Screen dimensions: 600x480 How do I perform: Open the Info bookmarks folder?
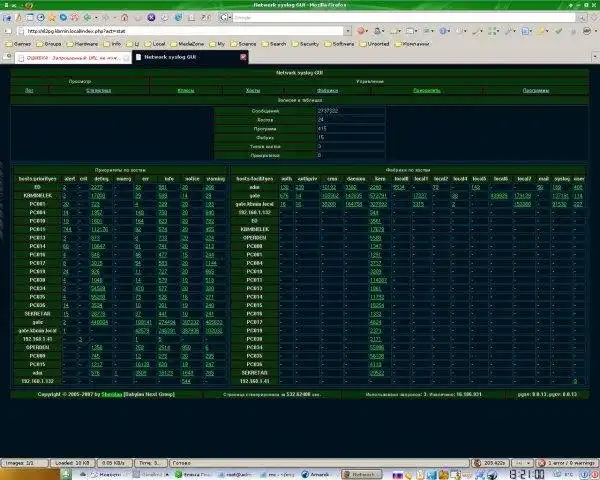[112, 44]
